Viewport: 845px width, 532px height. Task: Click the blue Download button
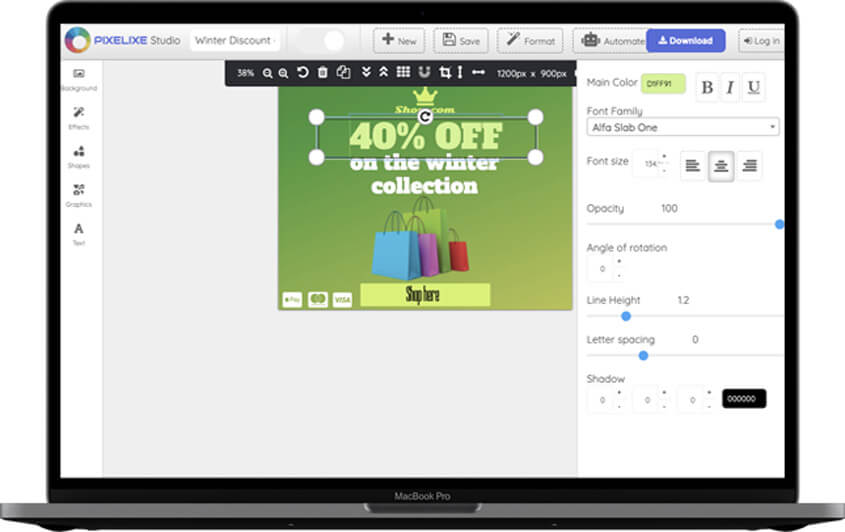[685, 41]
